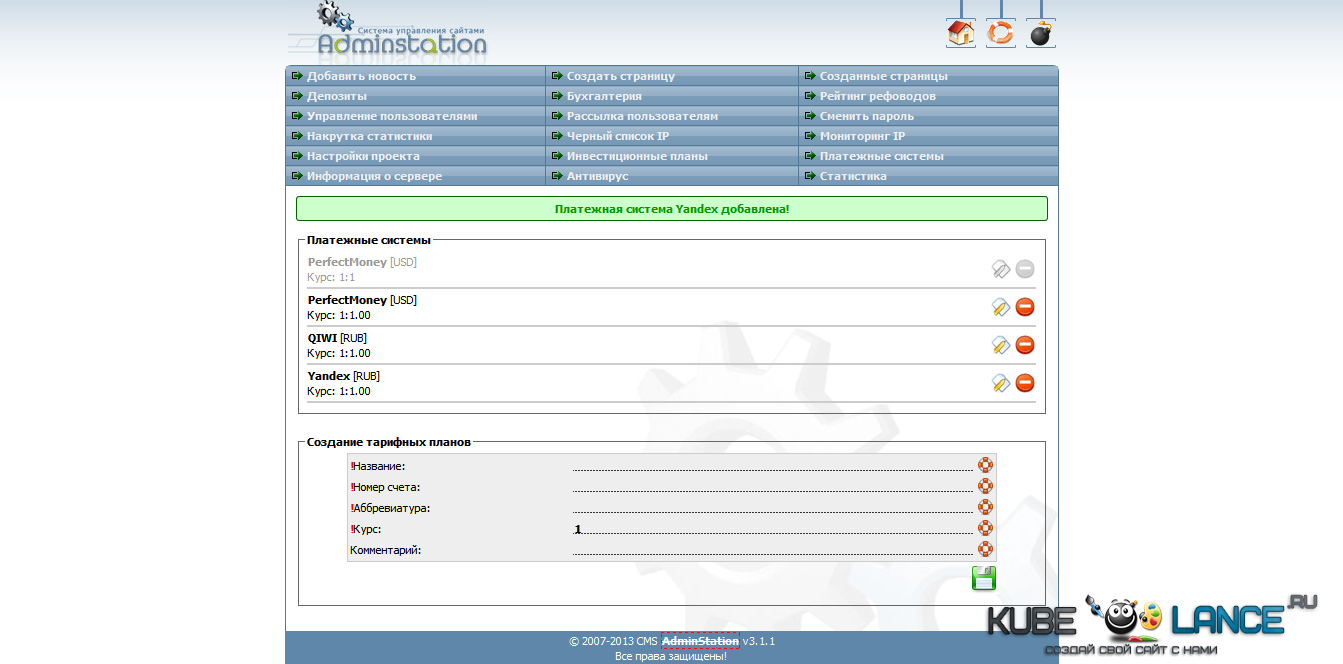The width and height of the screenshot is (1343, 664).
Task: Delete the Yandex payment system
Action: click(1025, 383)
